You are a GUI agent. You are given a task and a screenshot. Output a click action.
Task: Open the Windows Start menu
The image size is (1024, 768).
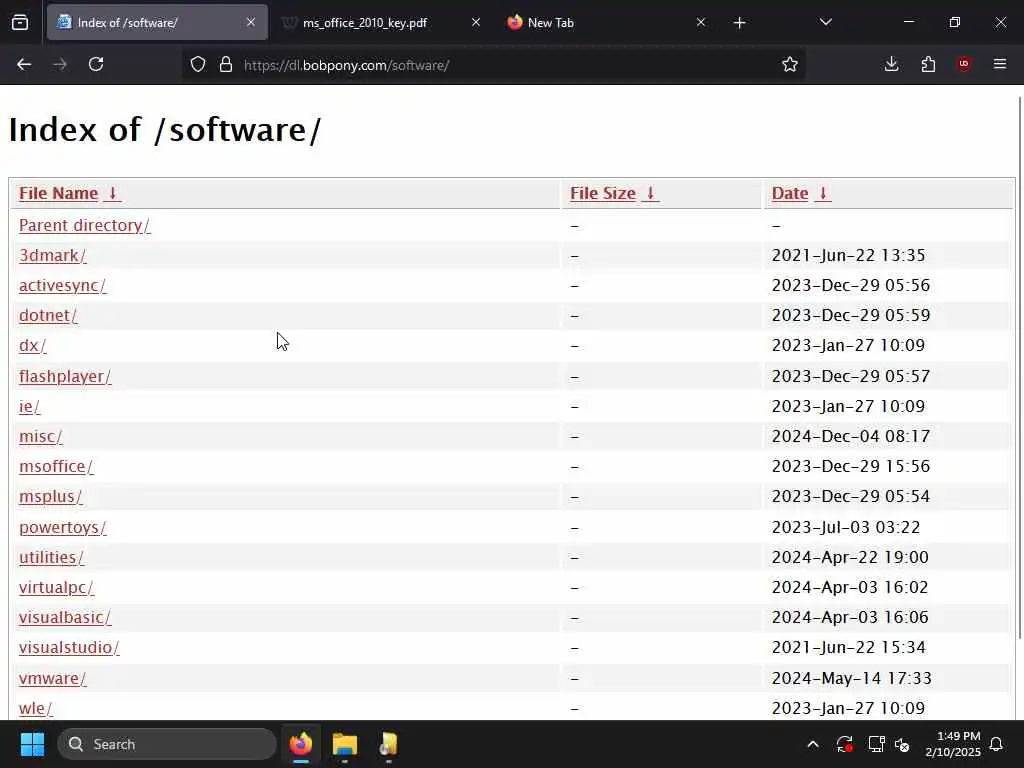[32, 744]
